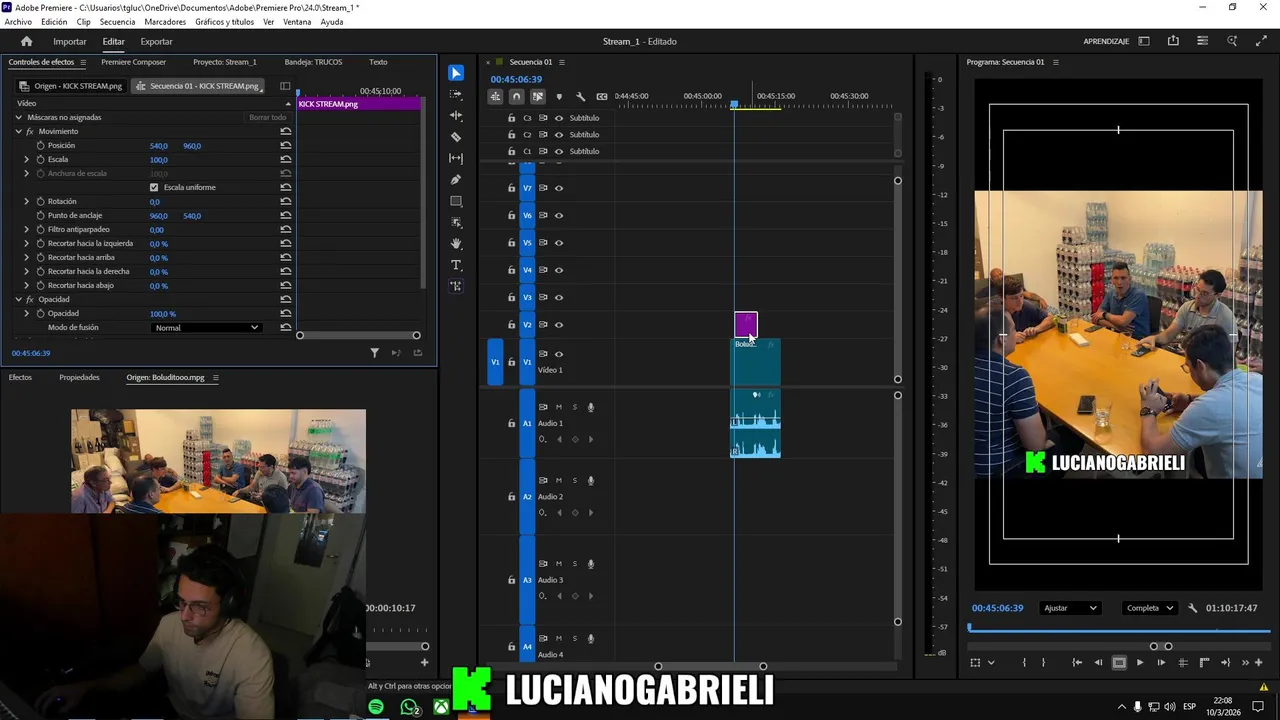Viewport: 1280px width, 720px height.
Task: Switch to the Importar workspace
Action: (70, 42)
